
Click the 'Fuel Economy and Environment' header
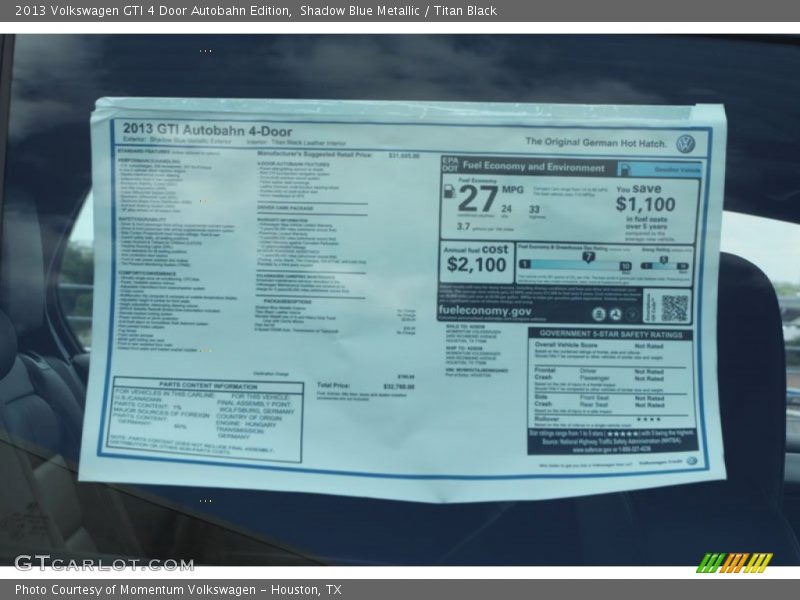pyautogui.click(x=534, y=166)
